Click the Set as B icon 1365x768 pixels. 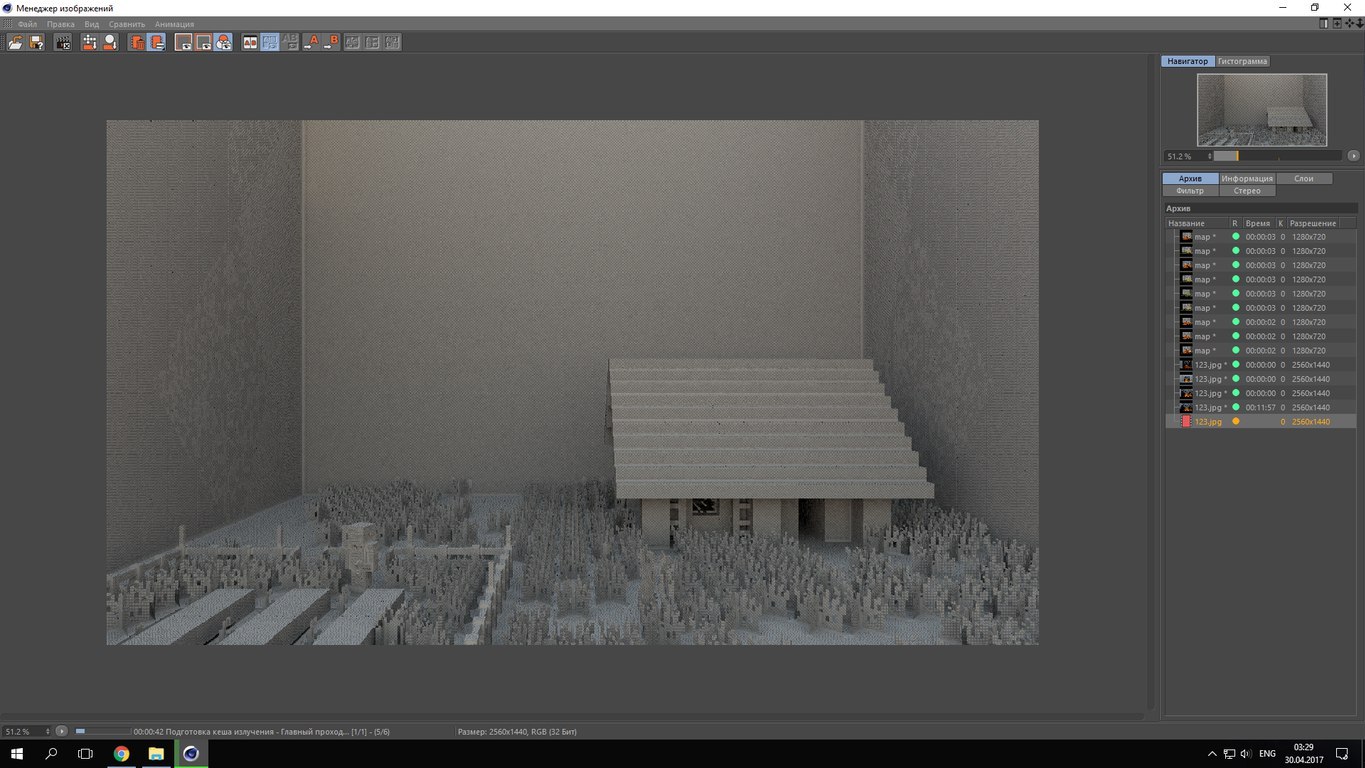[x=332, y=42]
